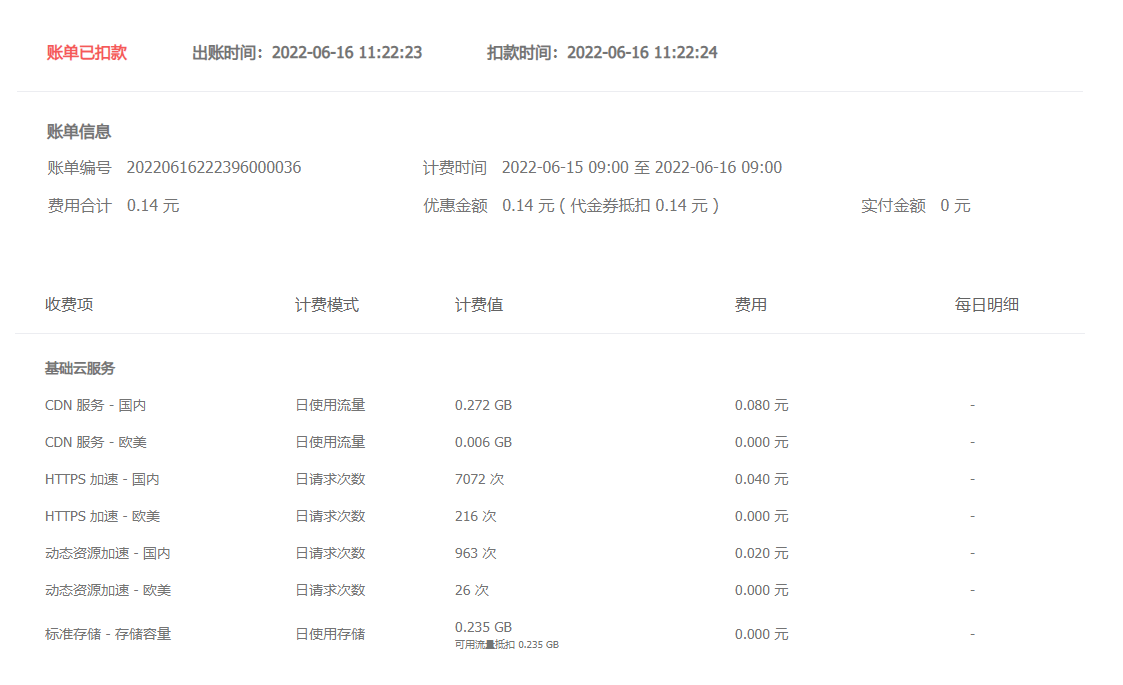Viewport: 1123px width, 685px height.
Task: Click the 收费项 column header
Action: (69, 305)
